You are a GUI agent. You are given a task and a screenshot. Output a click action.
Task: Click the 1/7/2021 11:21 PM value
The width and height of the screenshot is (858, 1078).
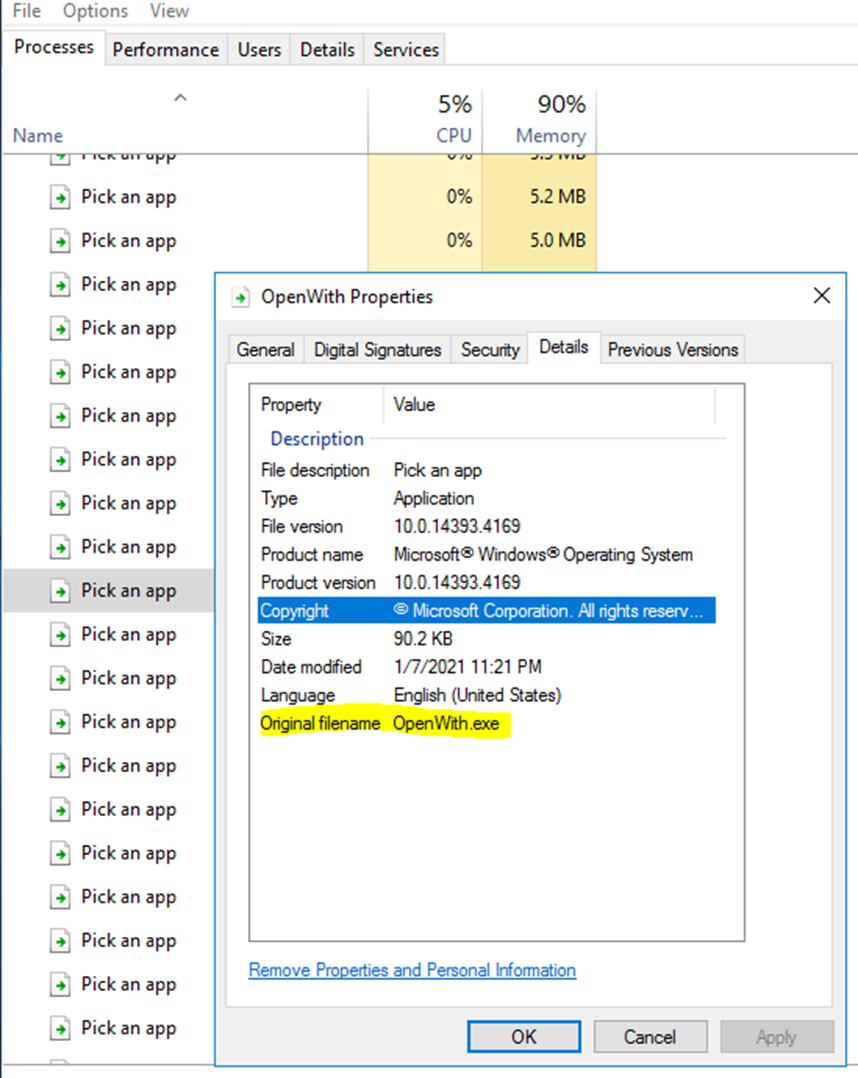click(x=468, y=667)
